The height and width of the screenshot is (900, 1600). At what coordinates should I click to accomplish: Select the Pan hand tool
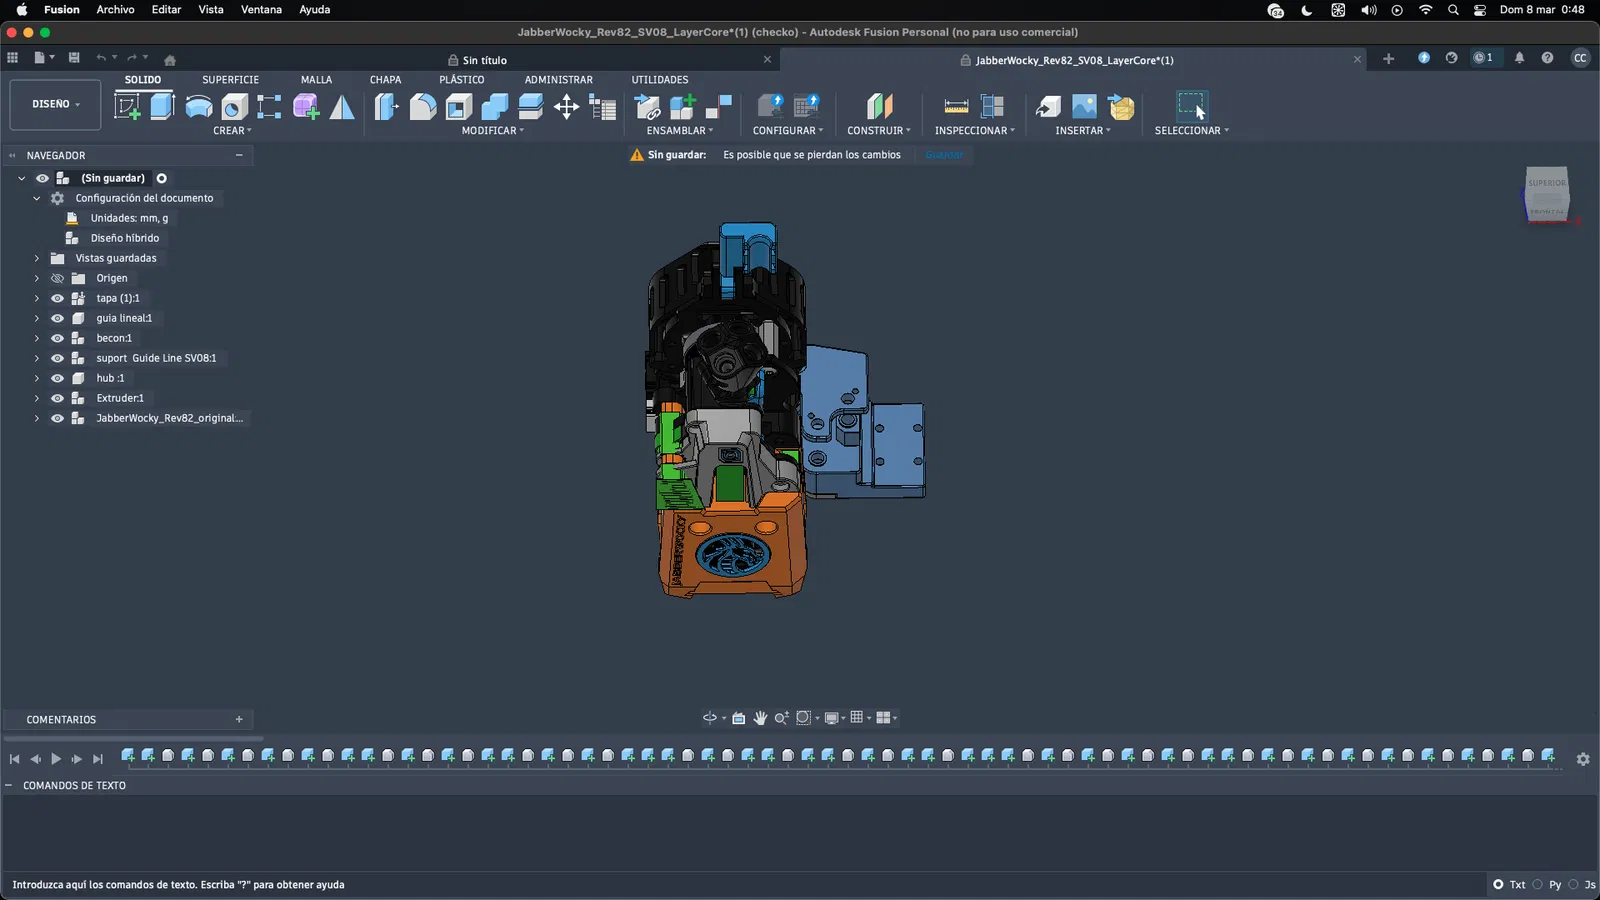[760, 718]
